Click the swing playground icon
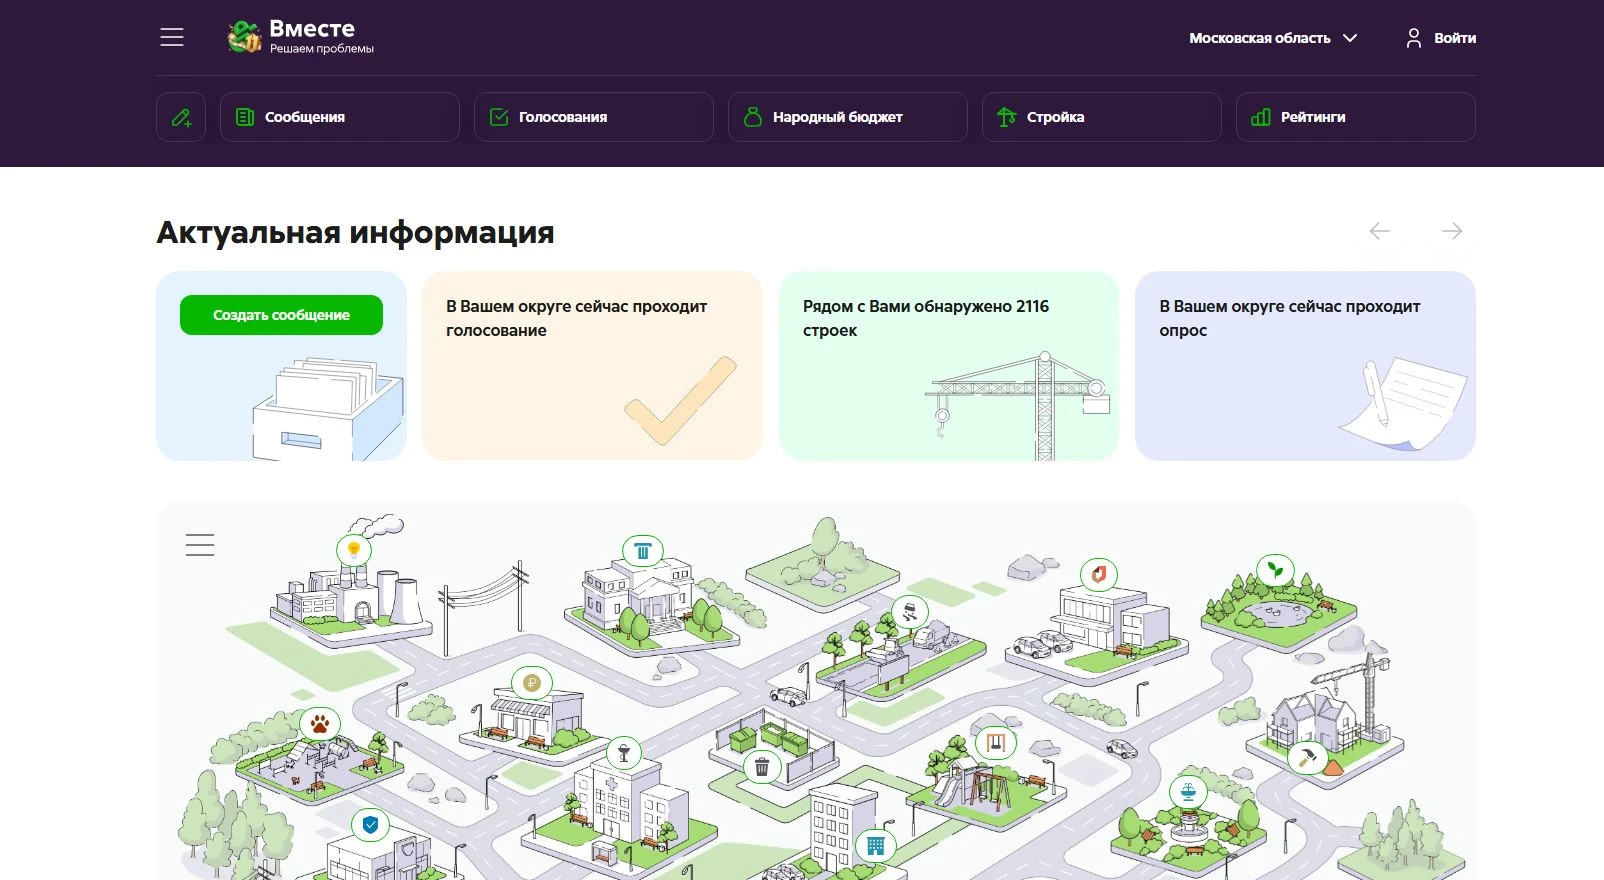Screen dimensions: 1604x880 pyautogui.click(x=995, y=743)
